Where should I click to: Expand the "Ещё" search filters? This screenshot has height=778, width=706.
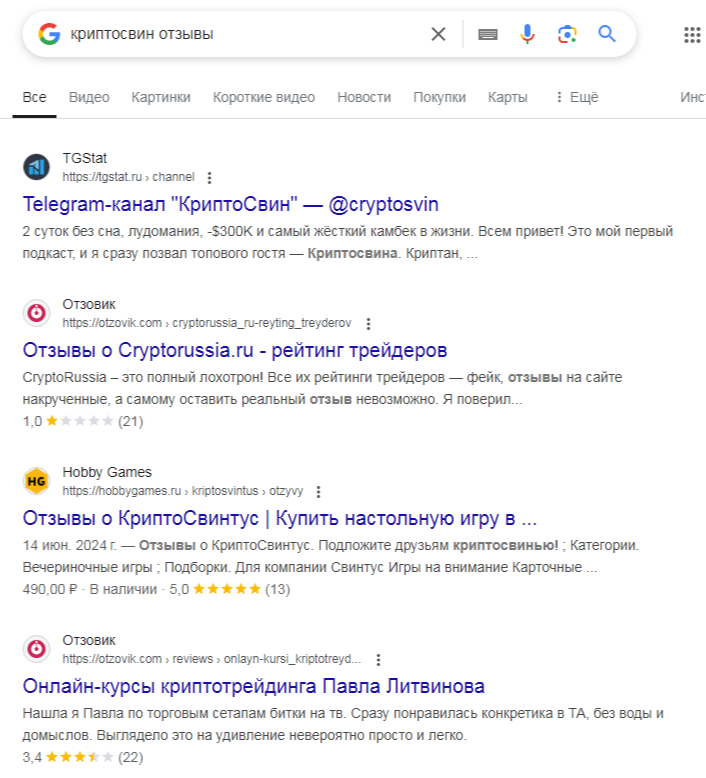point(576,97)
